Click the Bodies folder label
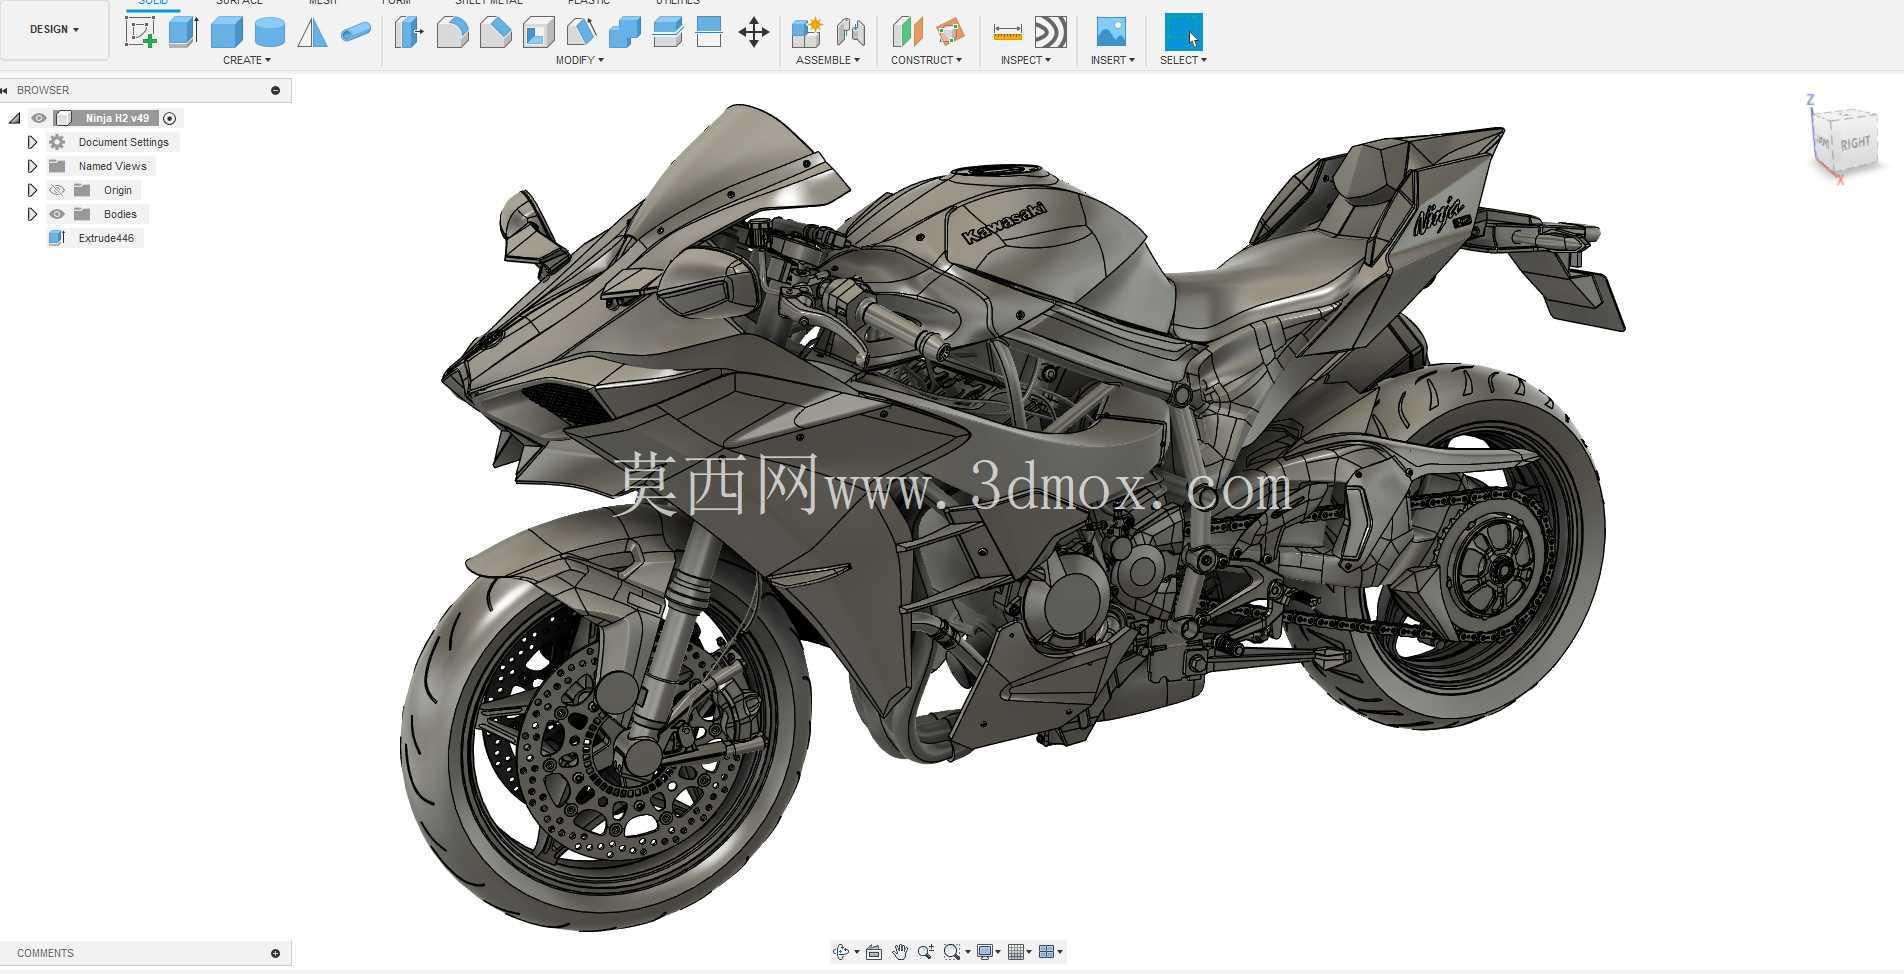Image resolution: width=1904 pixels, height=974 pixels. [x=120, y=214]
